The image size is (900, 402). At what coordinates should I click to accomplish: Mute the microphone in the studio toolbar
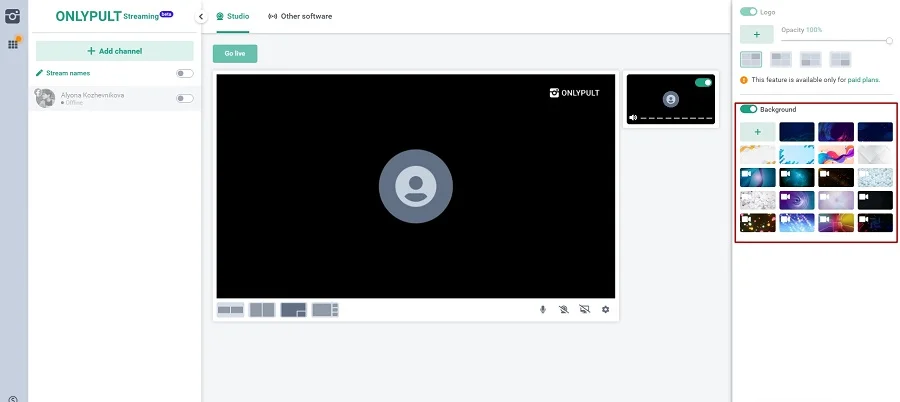[543, 310]
